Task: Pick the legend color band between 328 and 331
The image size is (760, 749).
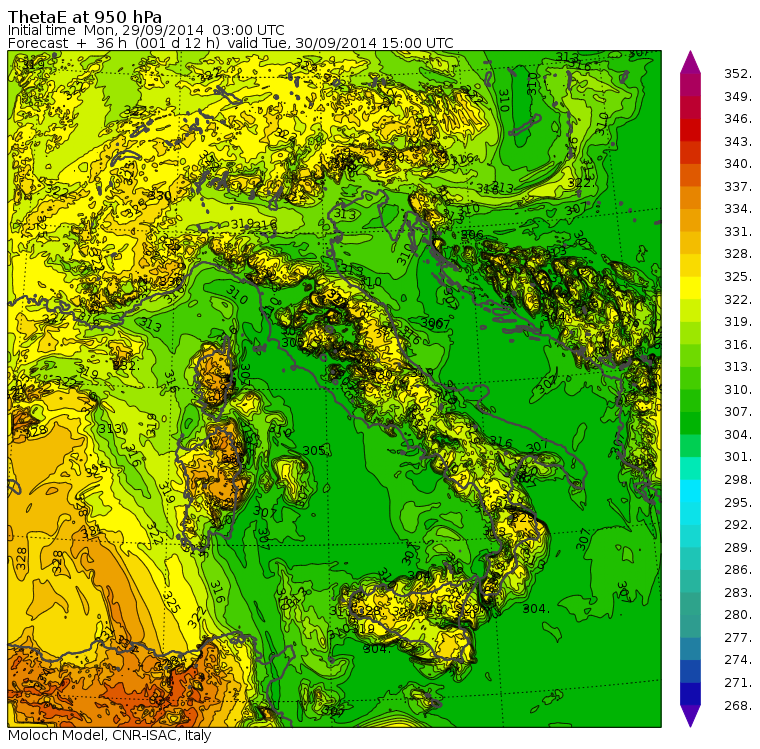Action: tap(690, 243)
